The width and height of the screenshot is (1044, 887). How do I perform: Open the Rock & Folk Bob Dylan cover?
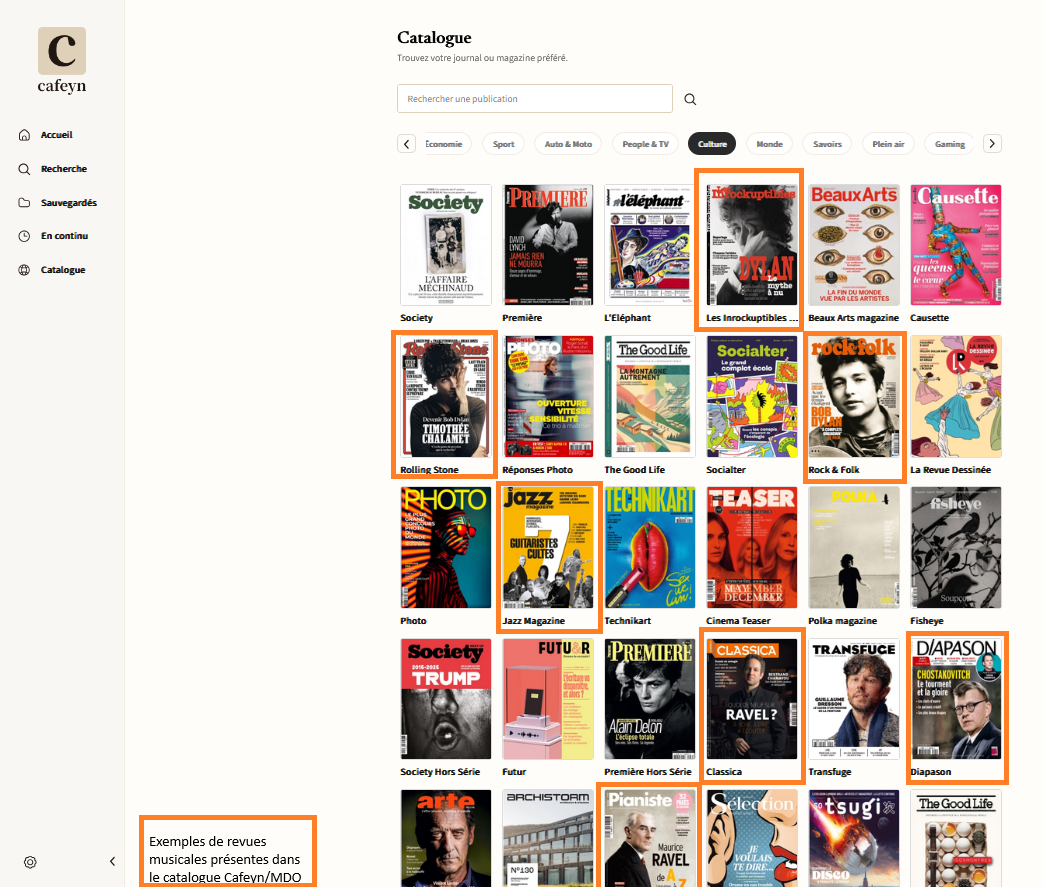(854, 396)
